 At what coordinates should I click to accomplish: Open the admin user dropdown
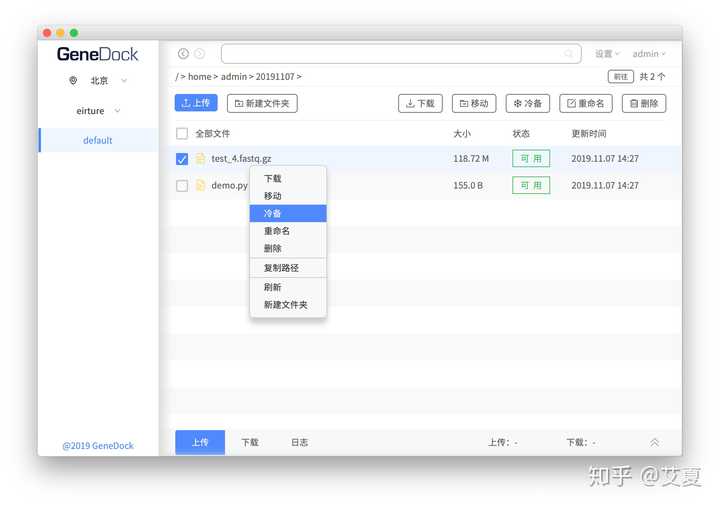pos(649,54)
